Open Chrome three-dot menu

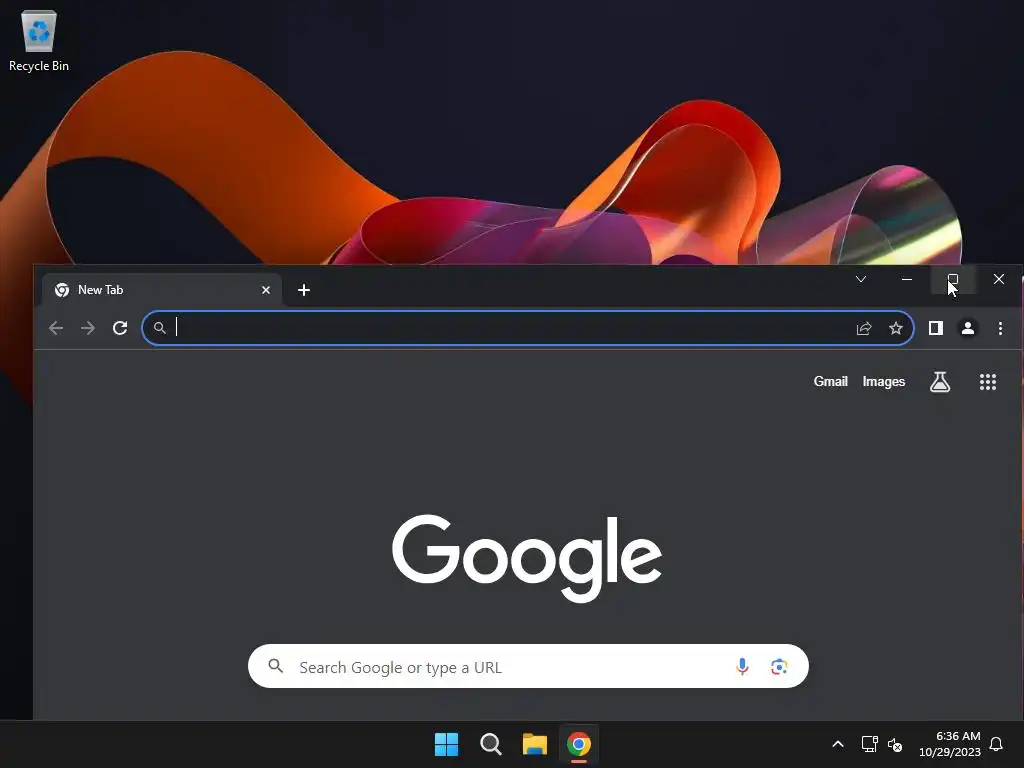click(x=1000, y=328)
